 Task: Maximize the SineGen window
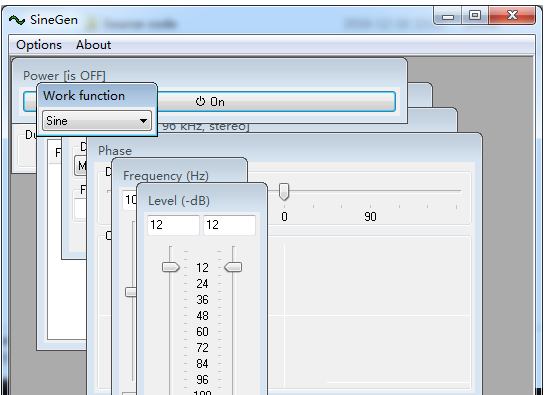coord(475,16)
